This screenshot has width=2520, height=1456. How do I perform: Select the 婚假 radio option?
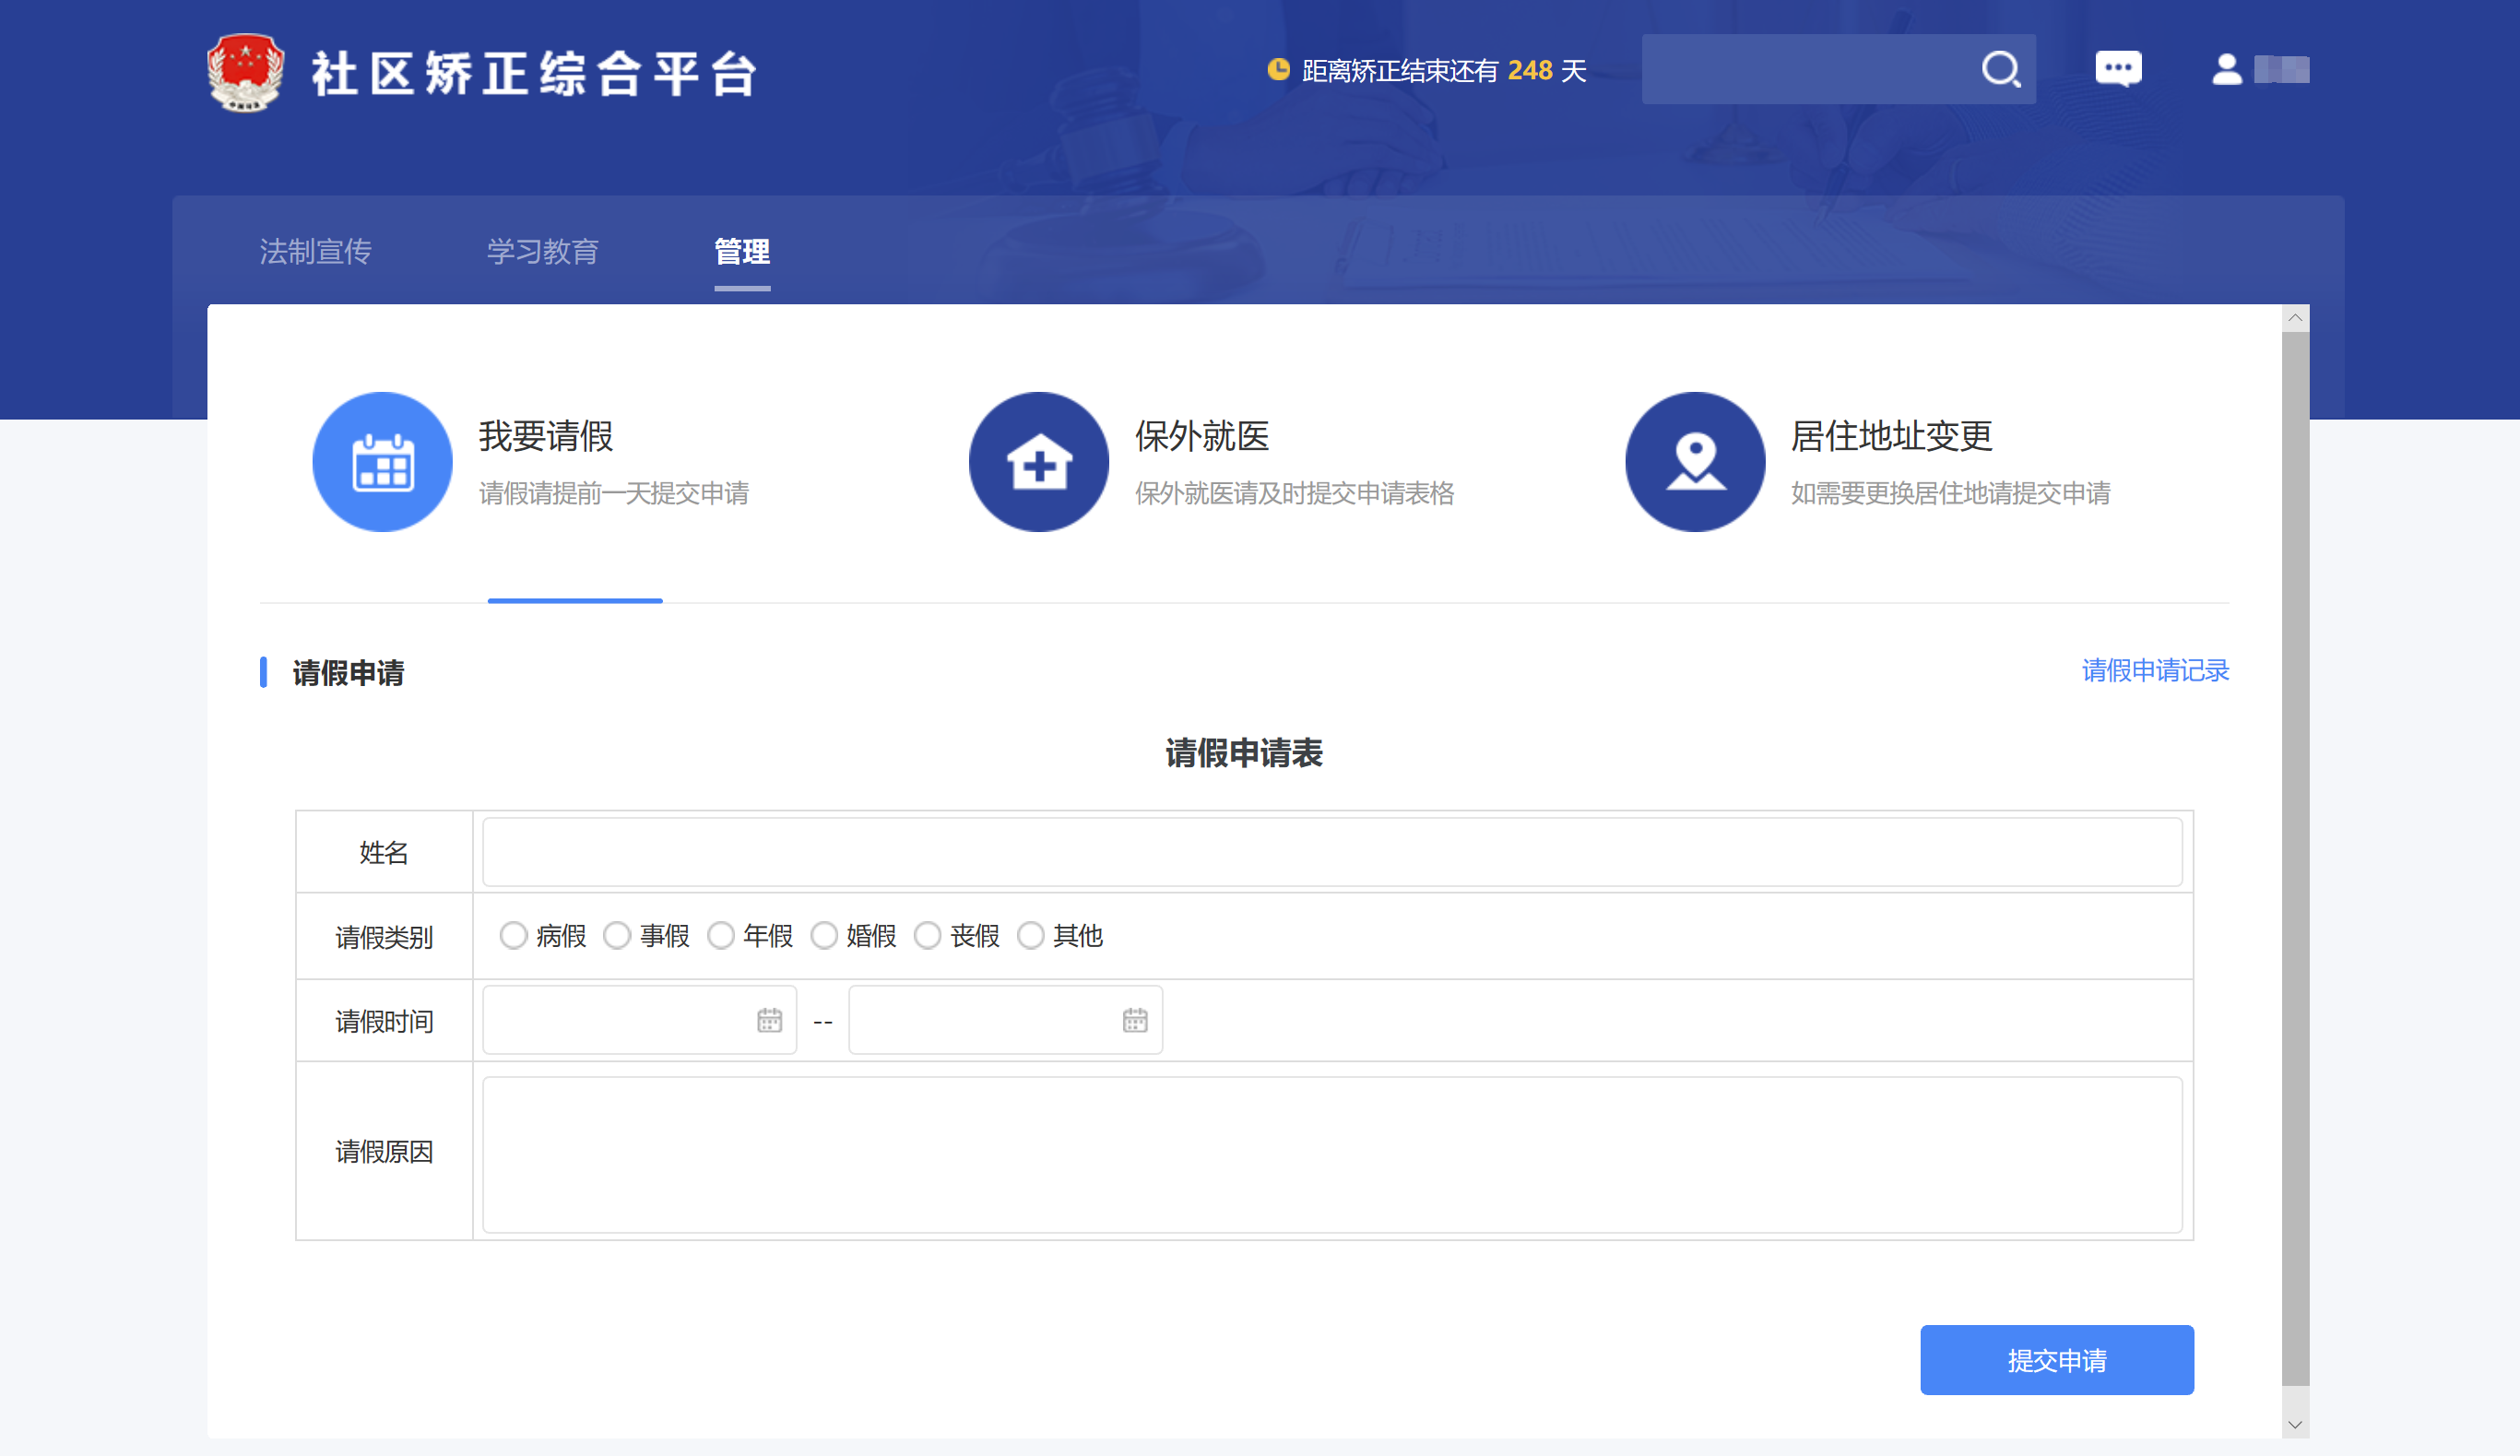(824, 936)
